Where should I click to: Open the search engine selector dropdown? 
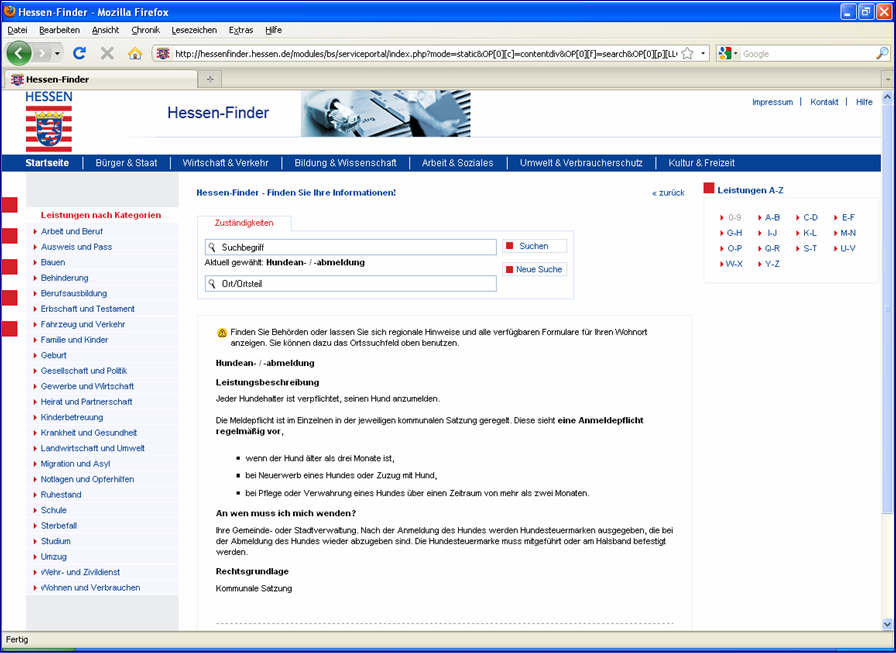[728, 54]
